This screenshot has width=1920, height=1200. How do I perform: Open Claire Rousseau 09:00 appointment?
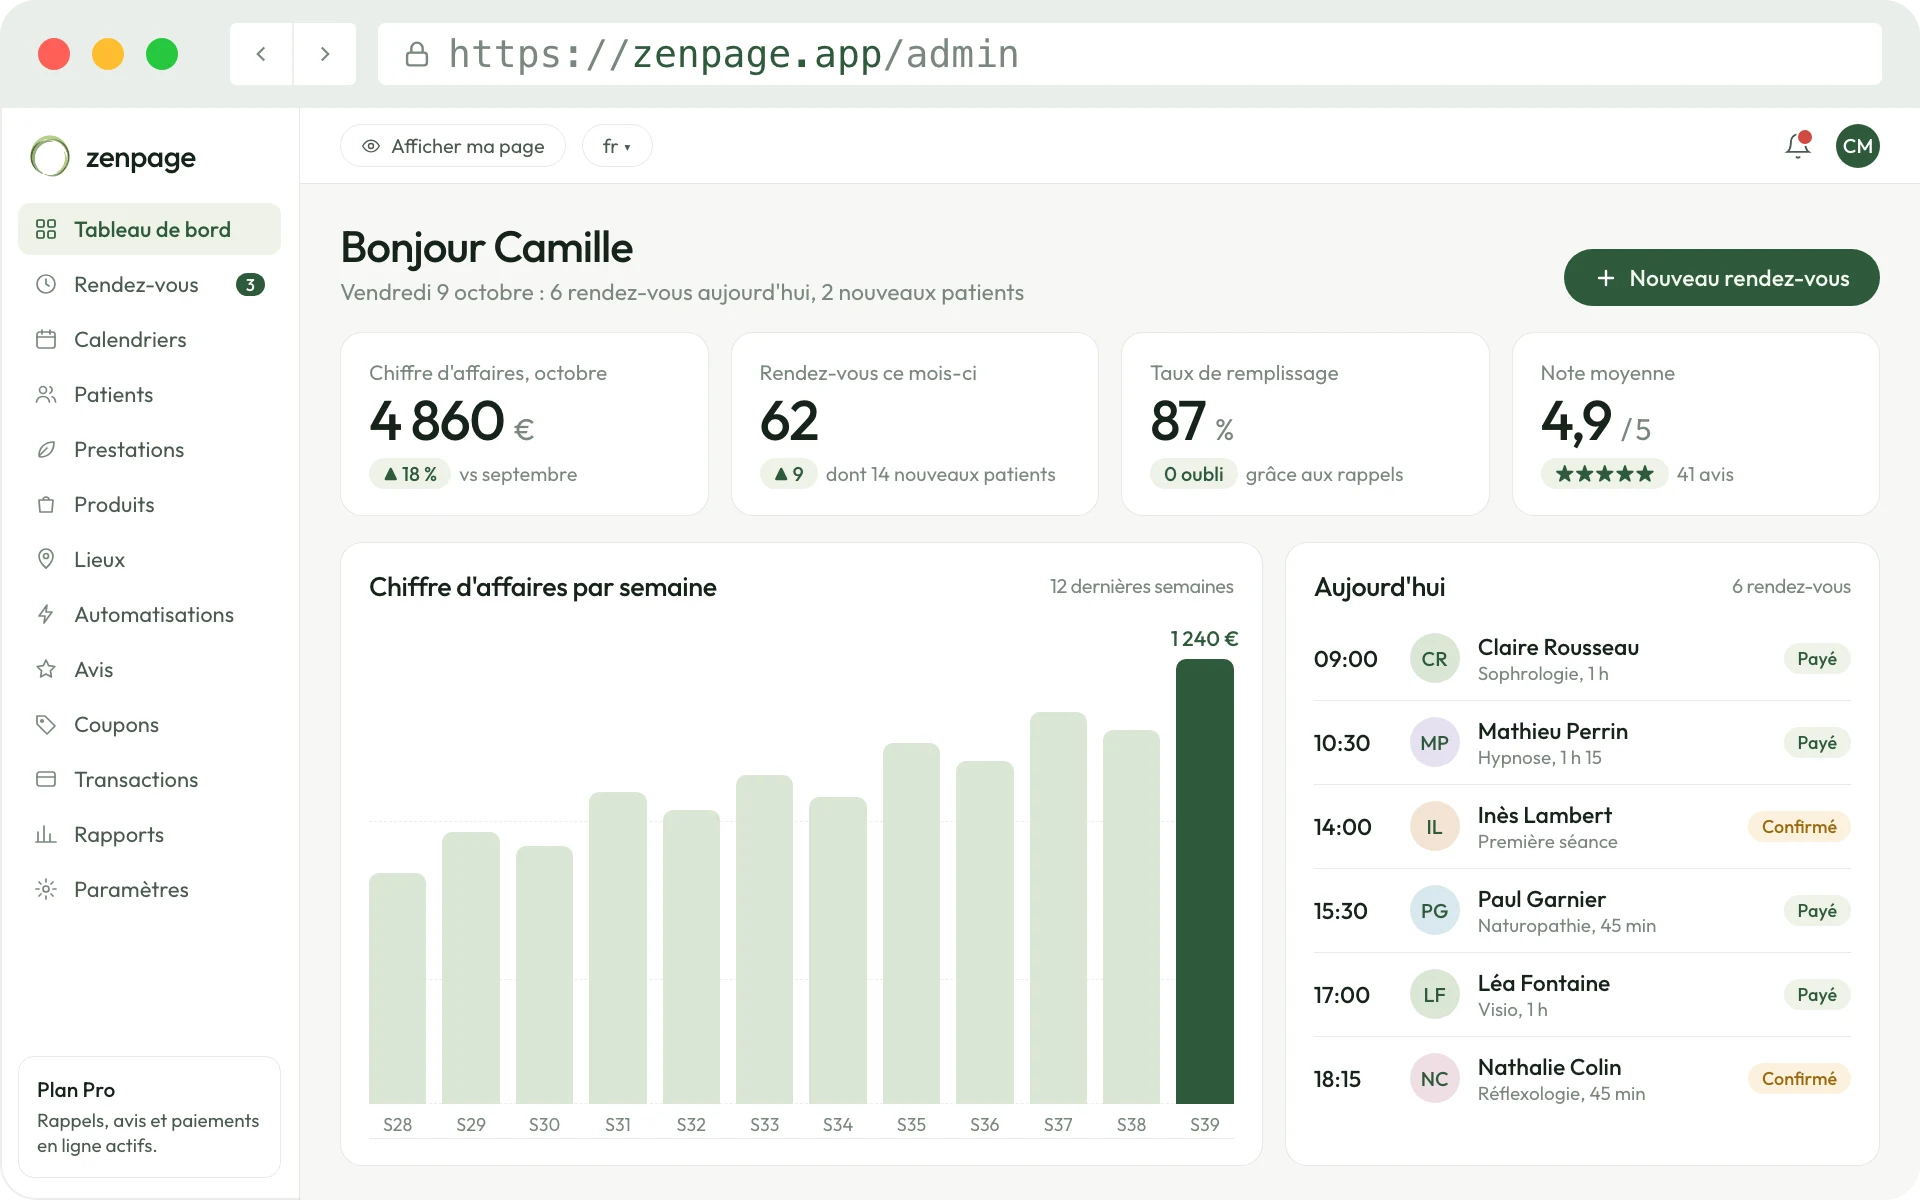pos(1582,659)
